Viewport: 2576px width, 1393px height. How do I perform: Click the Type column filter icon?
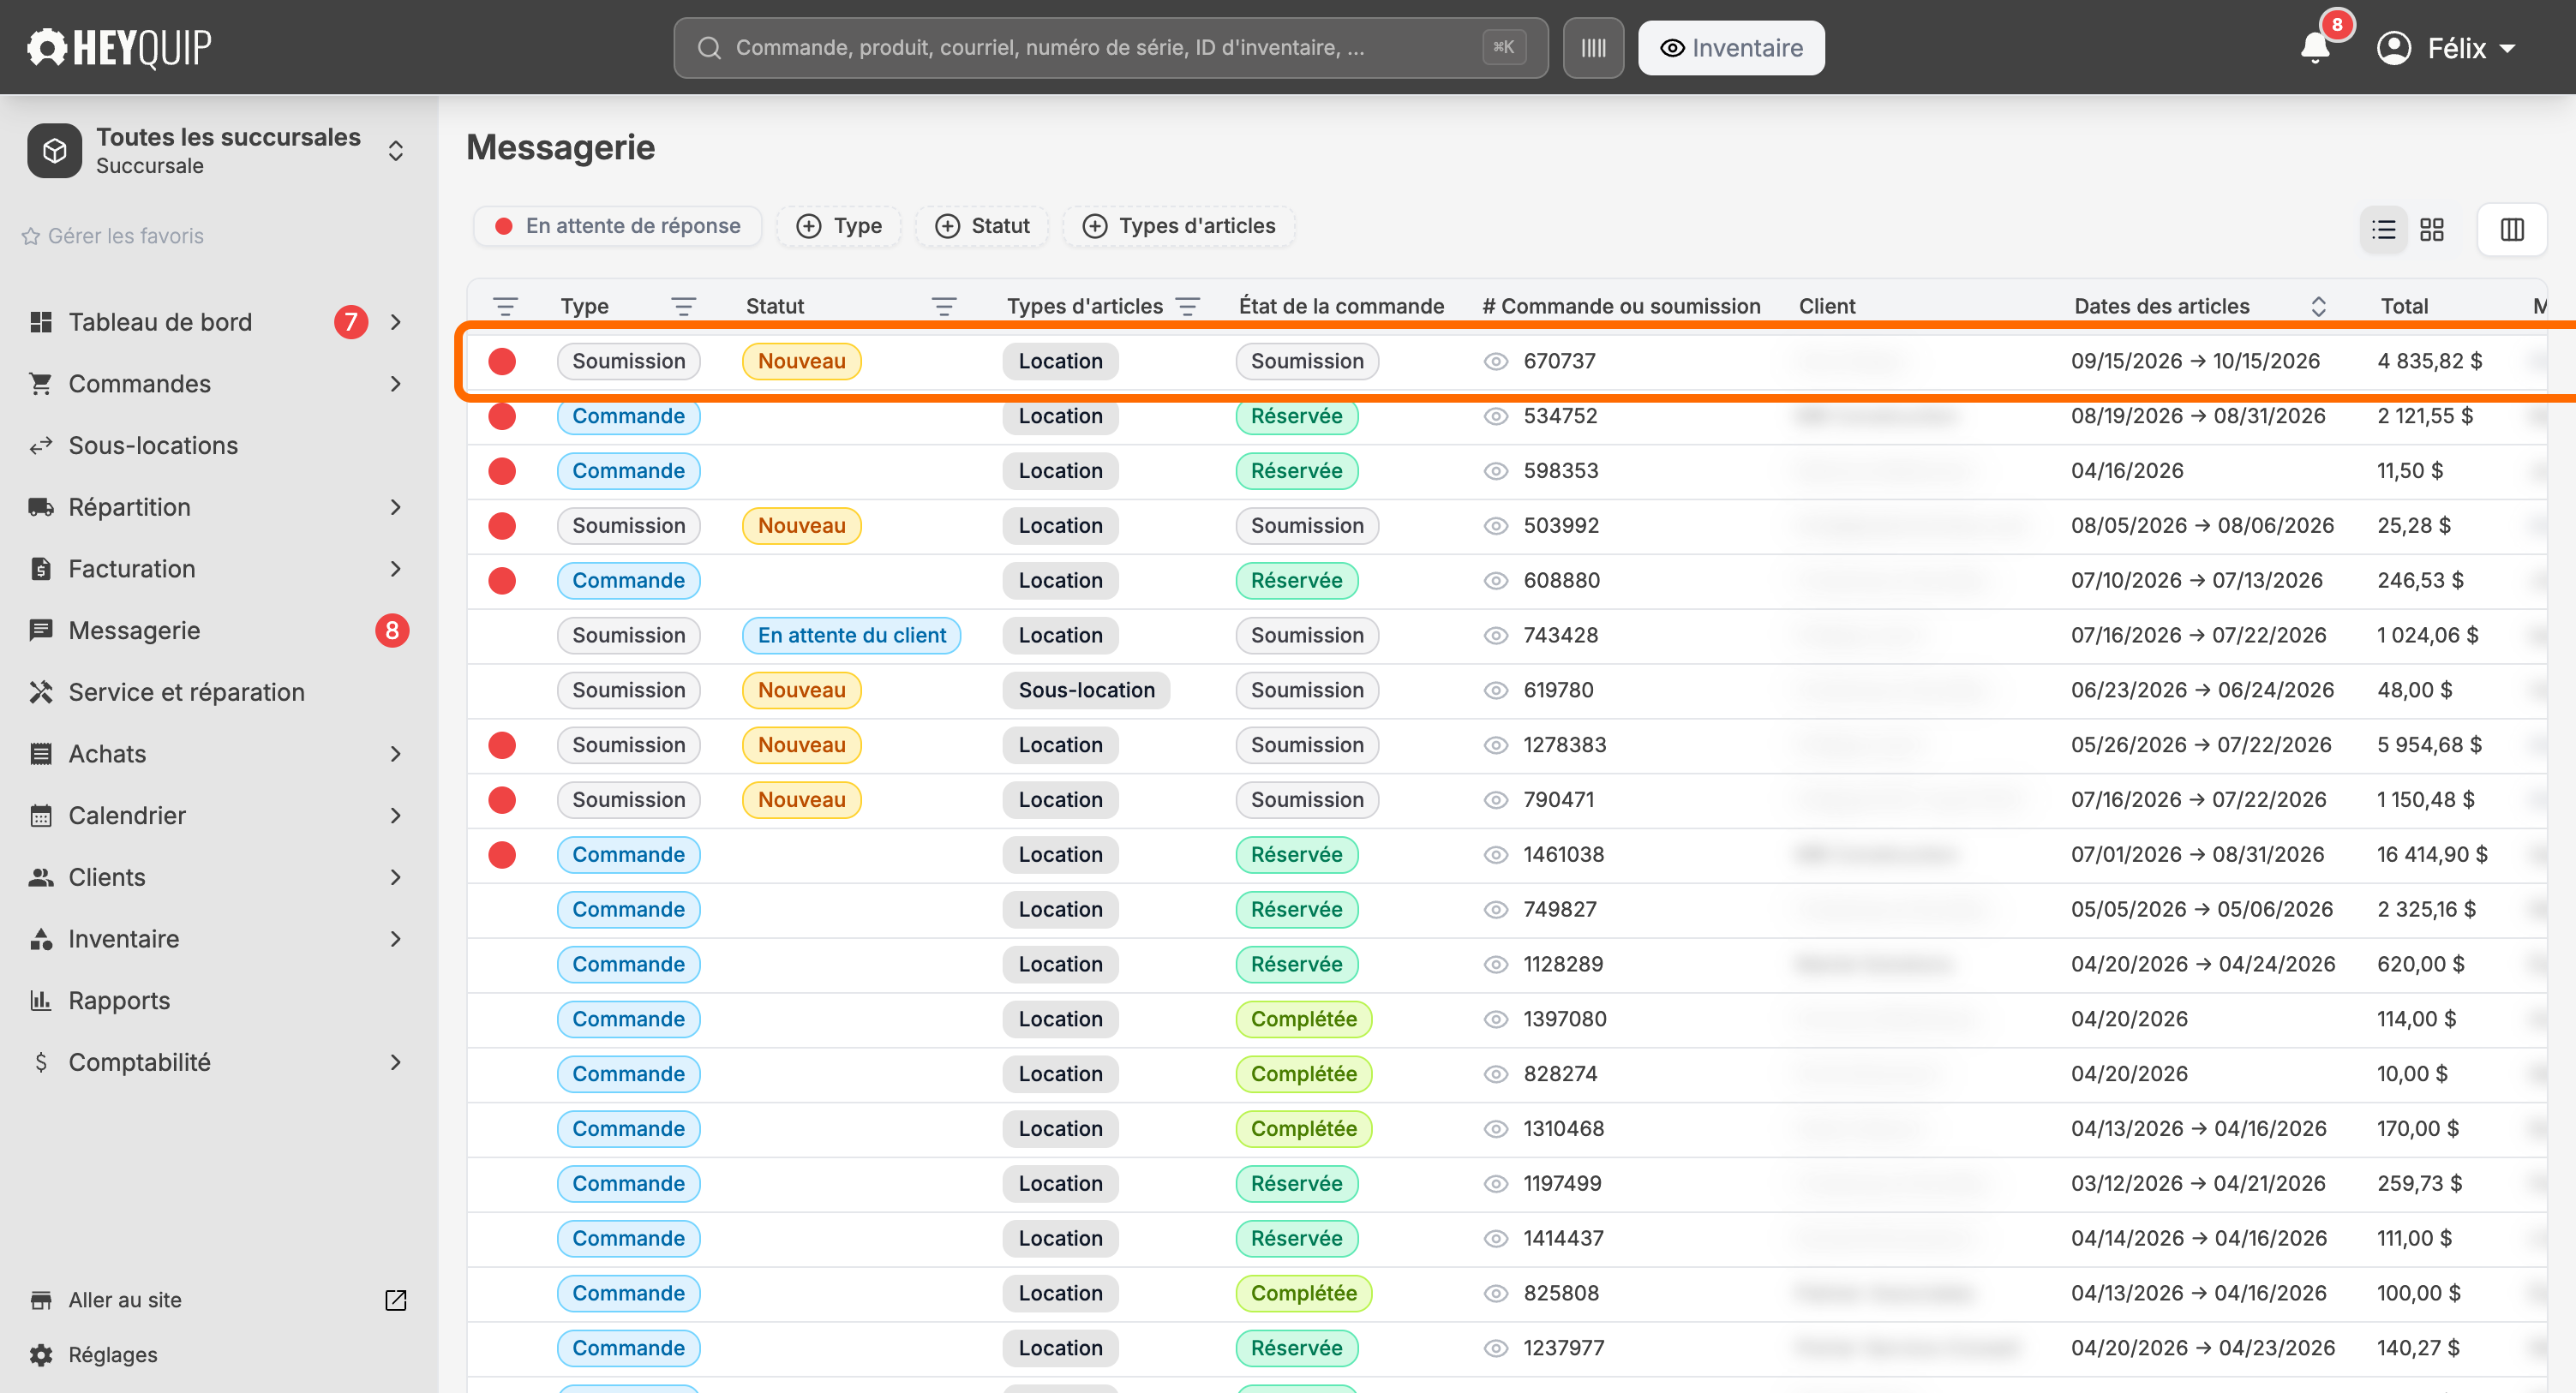(x=684, y=306)
